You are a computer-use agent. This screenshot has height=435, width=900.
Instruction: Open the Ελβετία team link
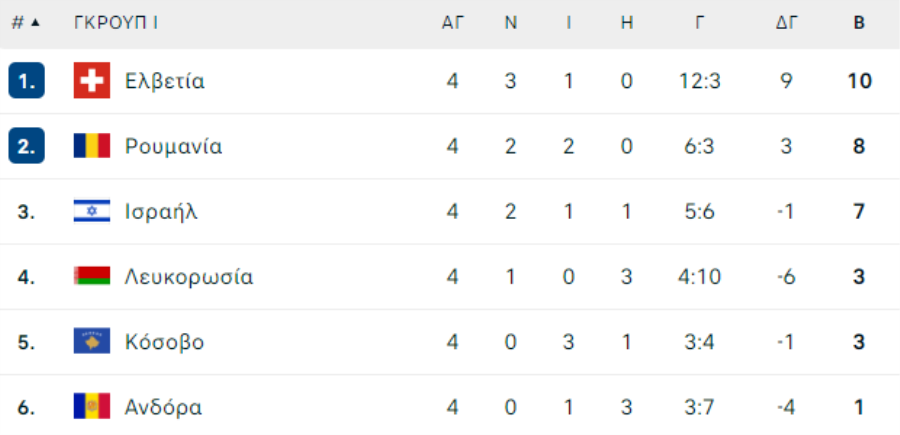pos(165,81)
